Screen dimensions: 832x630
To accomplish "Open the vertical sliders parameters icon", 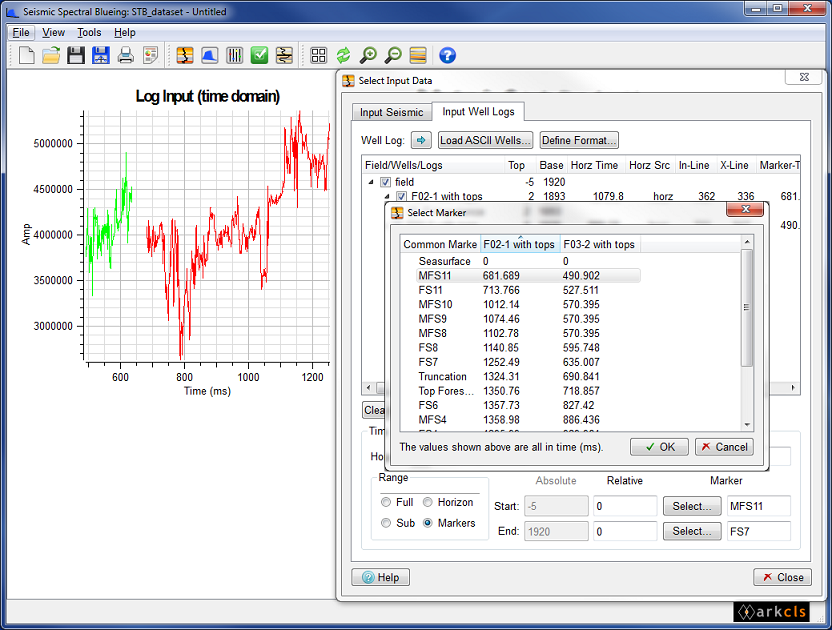I will [x=235, y=55].
